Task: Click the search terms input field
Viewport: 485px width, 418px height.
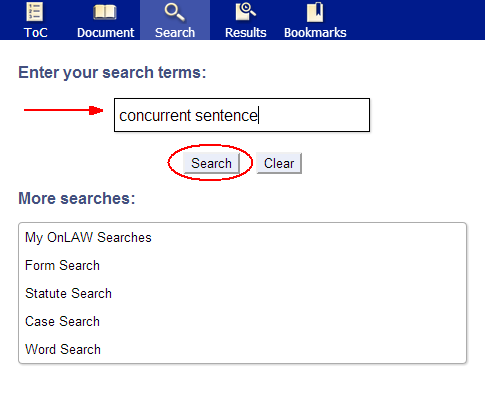Action: [x=242, y=115]
